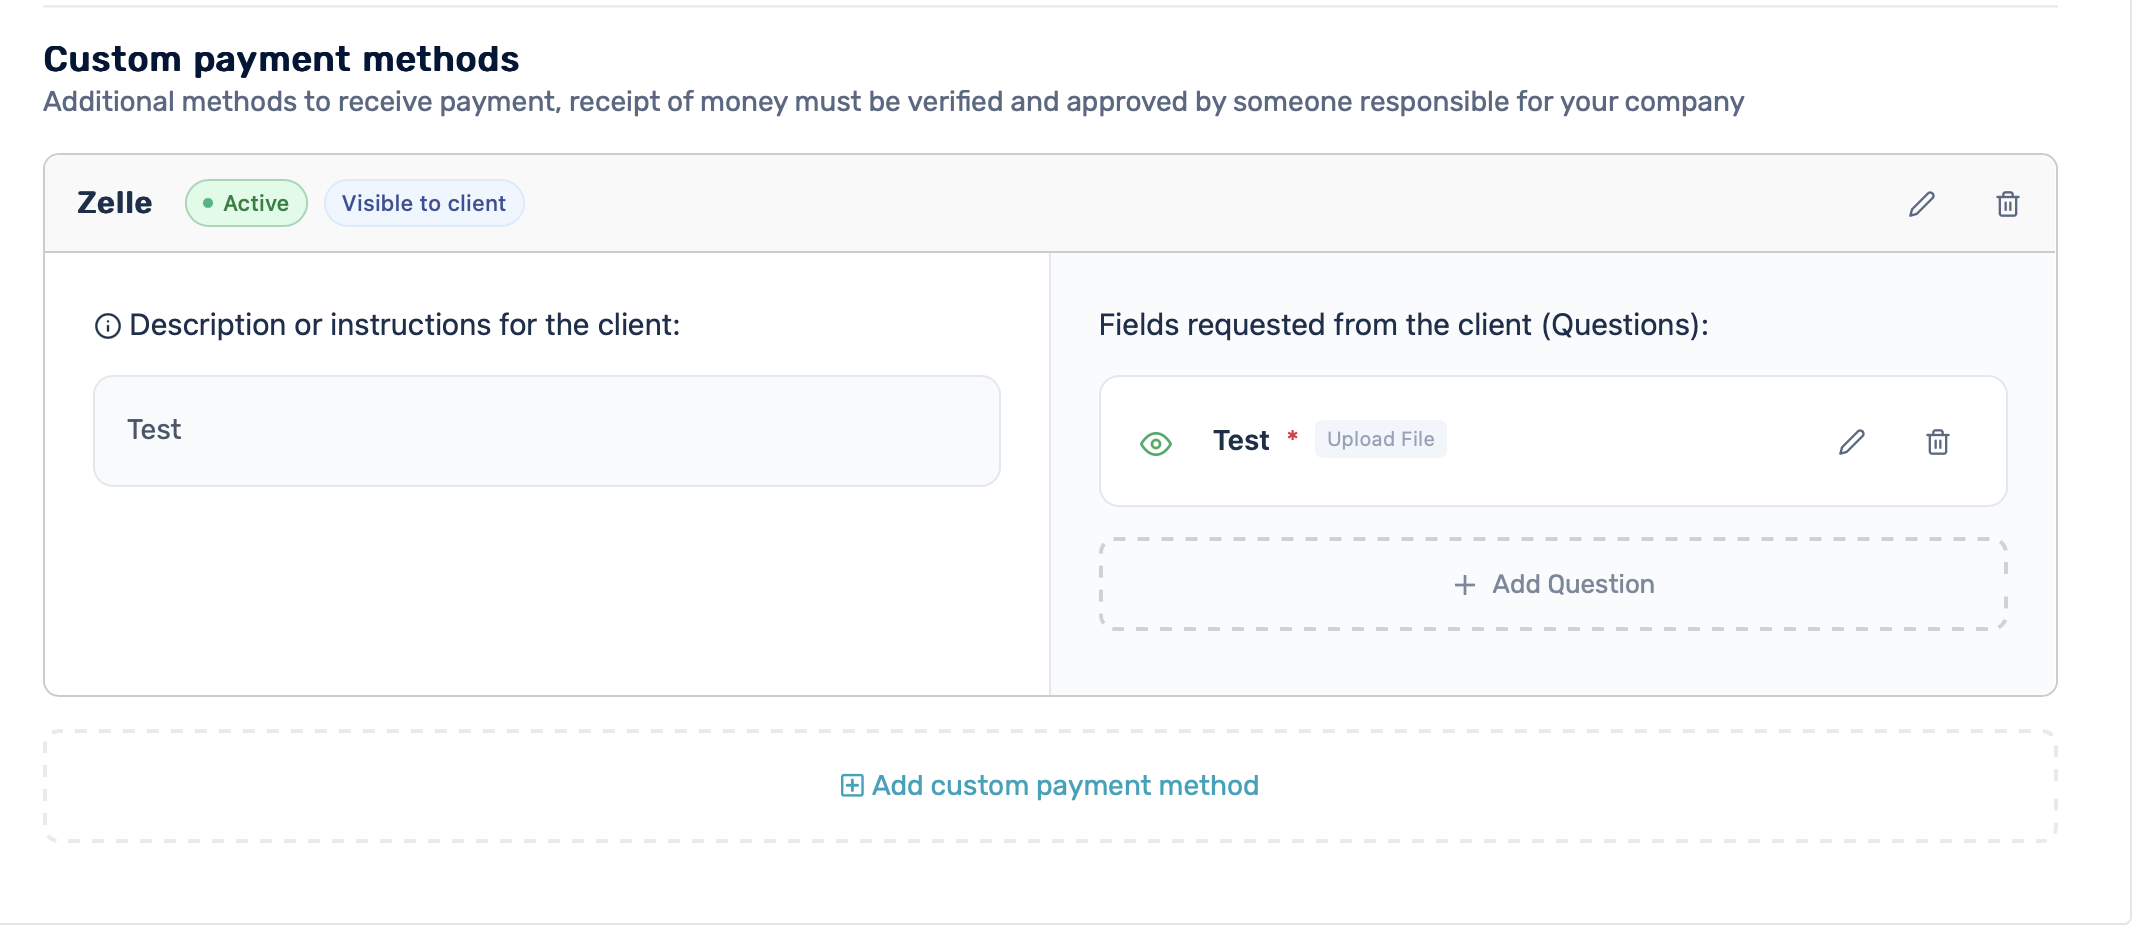Click the info icon beside Description
This screenshot has width=2140, height=928.
108,326
